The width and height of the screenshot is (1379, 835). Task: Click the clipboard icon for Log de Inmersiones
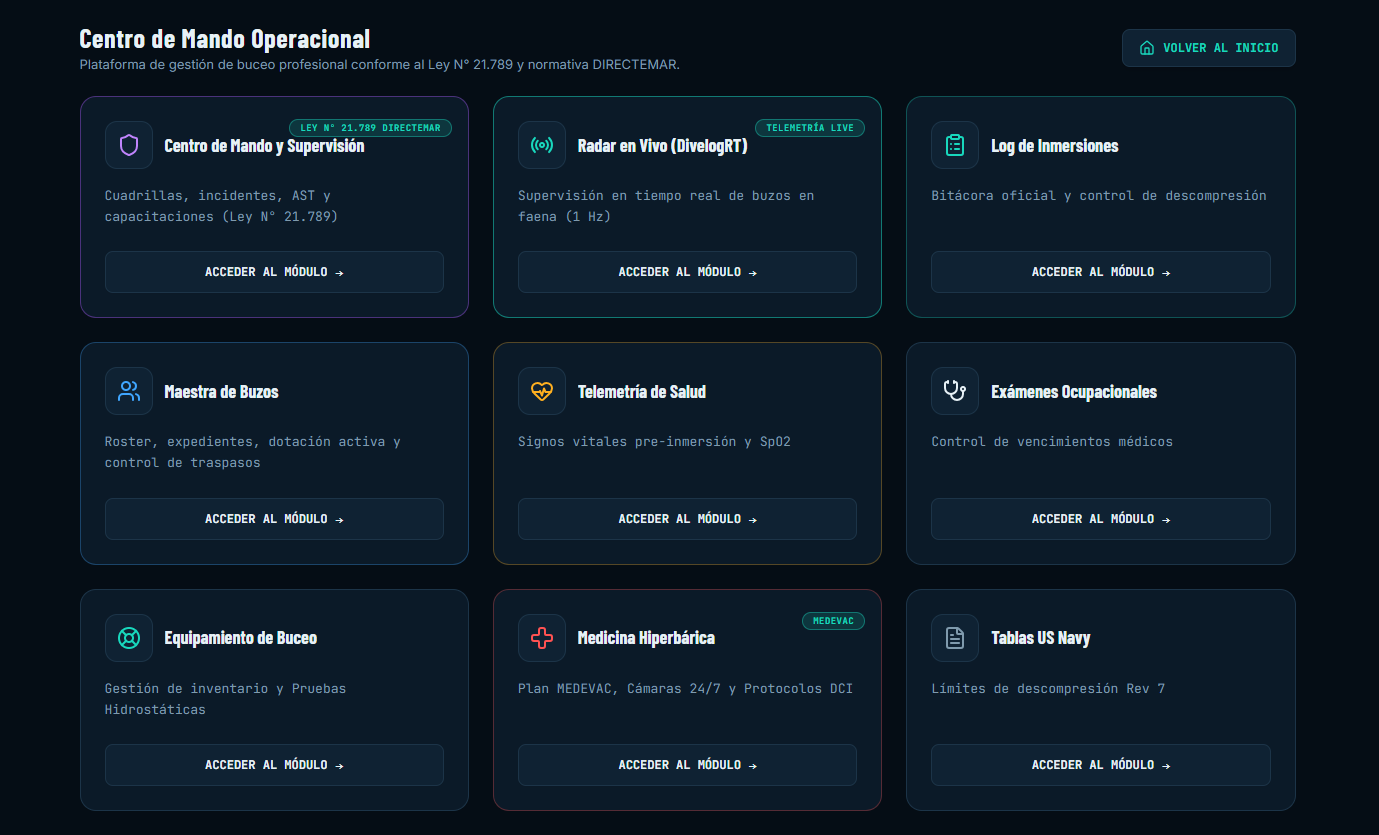(955, 145)
